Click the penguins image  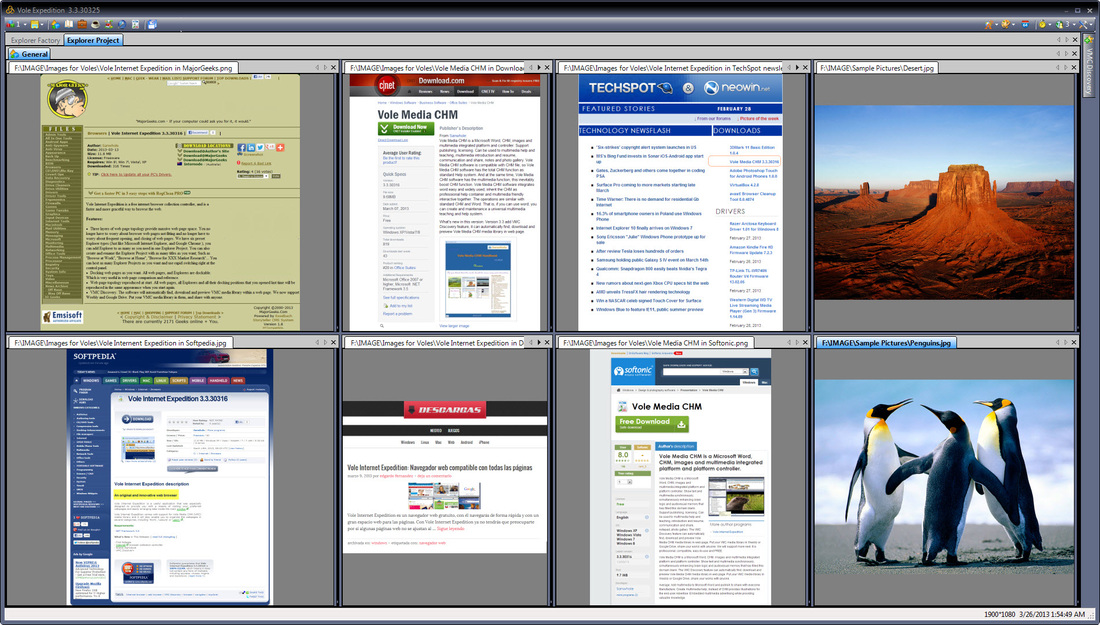(944, 477)
